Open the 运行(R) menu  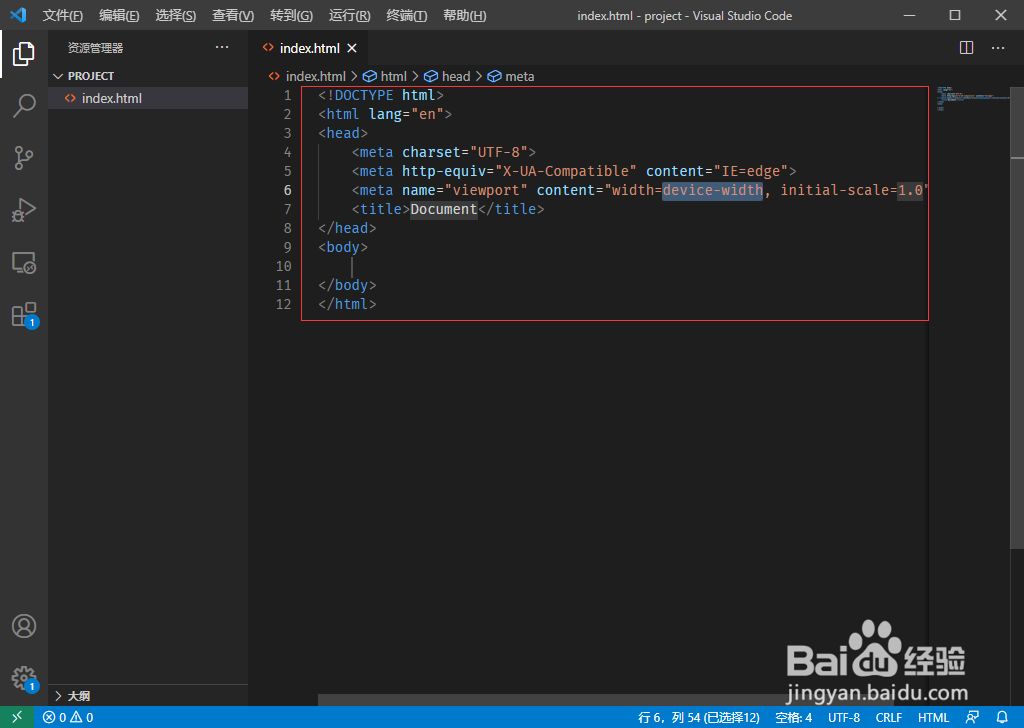pyautogui.click(x=349, y=15)
